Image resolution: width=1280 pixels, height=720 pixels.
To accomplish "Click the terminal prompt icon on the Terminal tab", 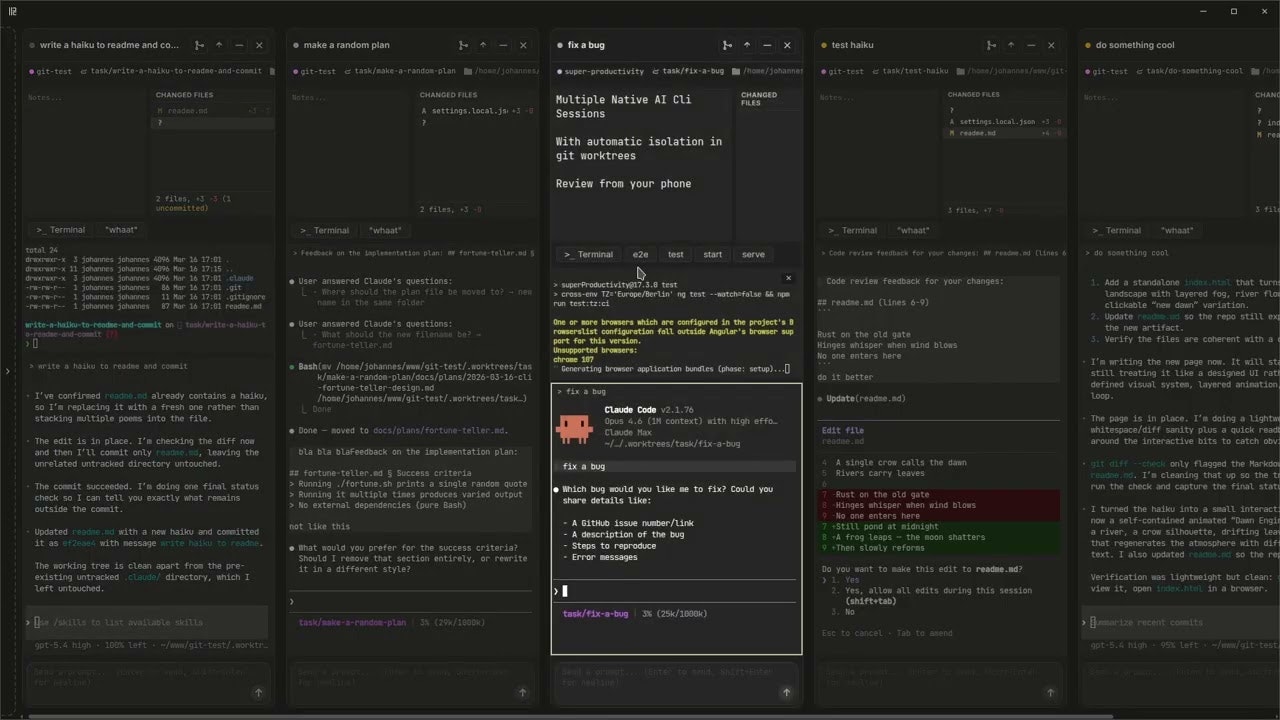I will (x=570, y=254).
